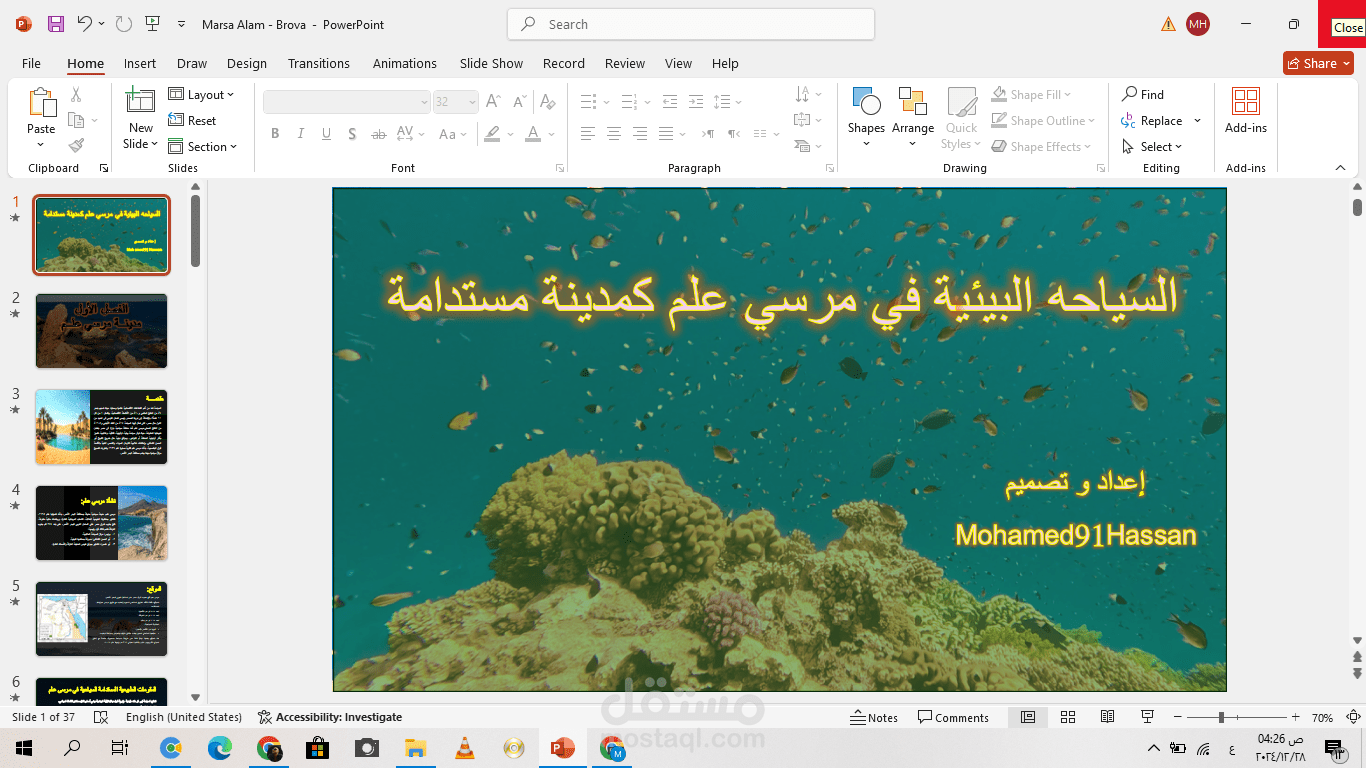Open the Transitions tab

(x=319, y=63)
